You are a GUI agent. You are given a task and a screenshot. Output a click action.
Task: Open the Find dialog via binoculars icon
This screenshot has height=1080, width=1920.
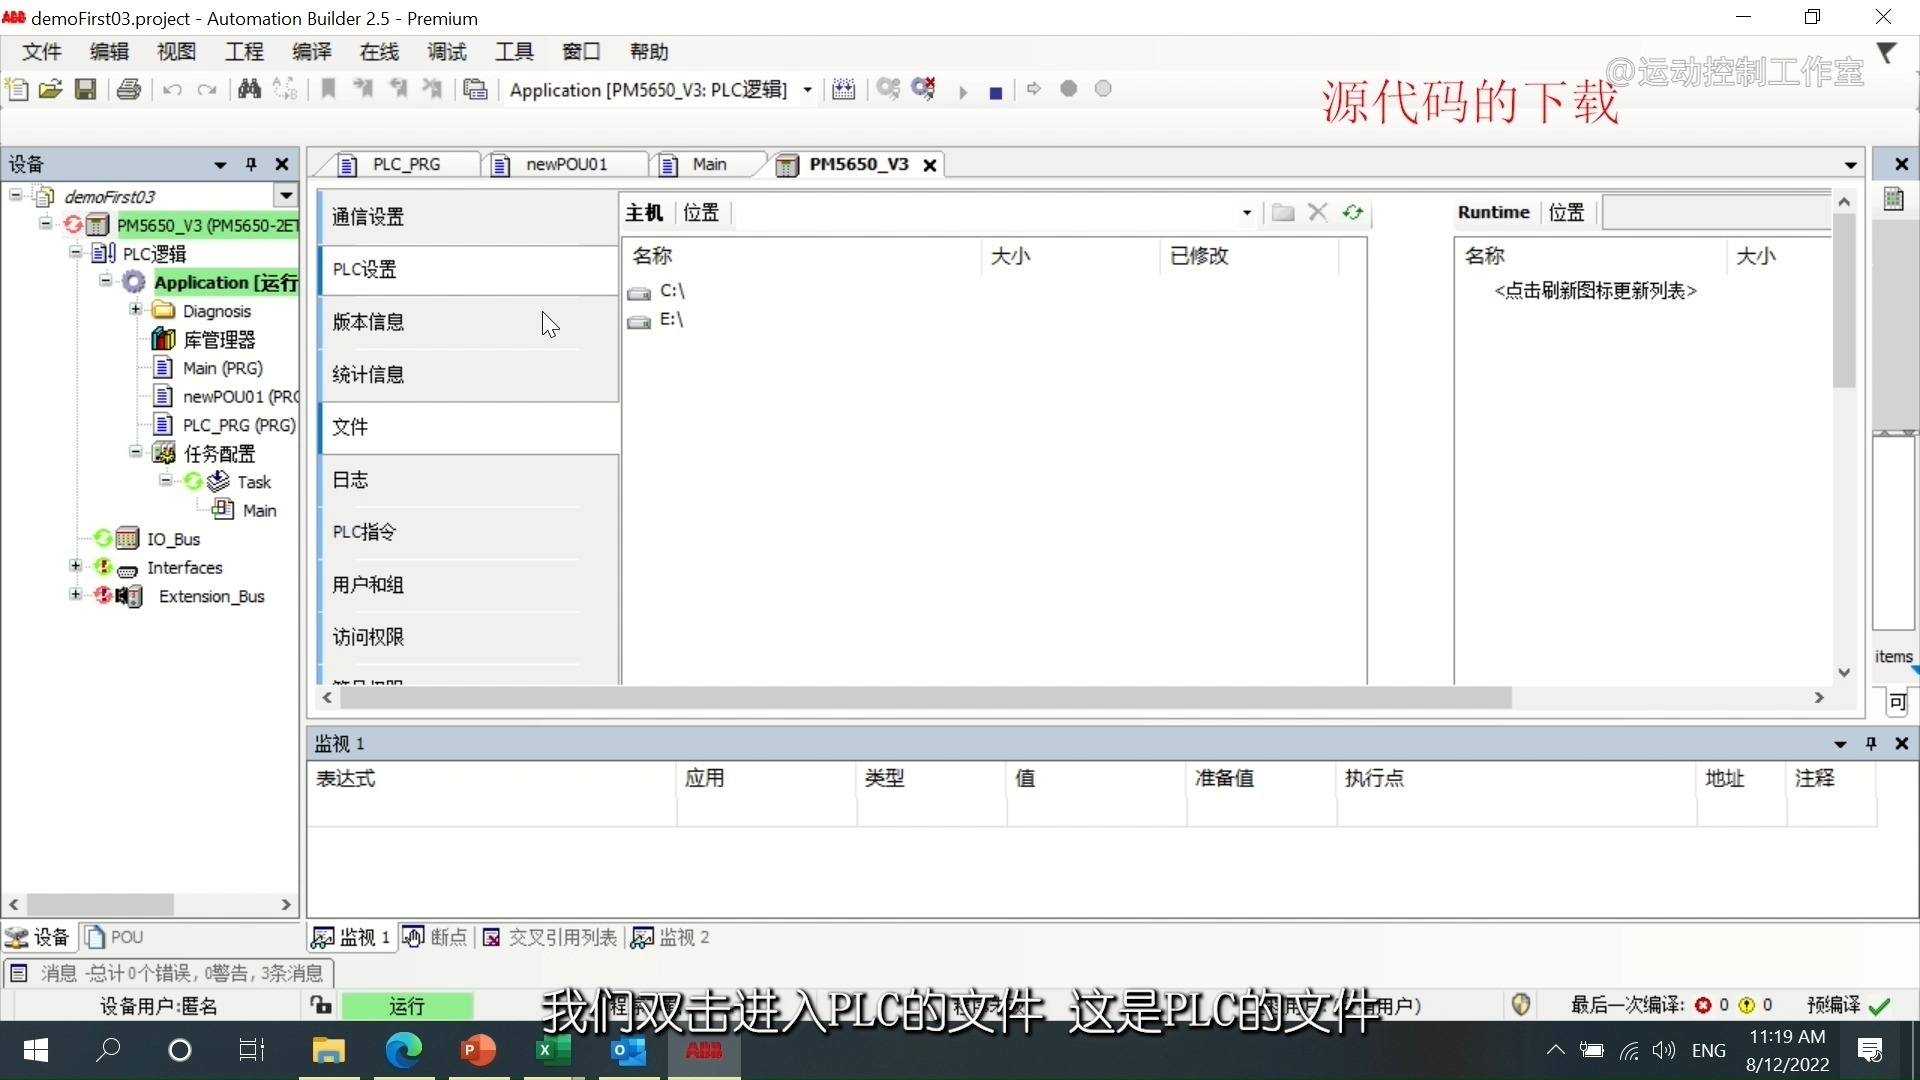click(x=249, y=89)
